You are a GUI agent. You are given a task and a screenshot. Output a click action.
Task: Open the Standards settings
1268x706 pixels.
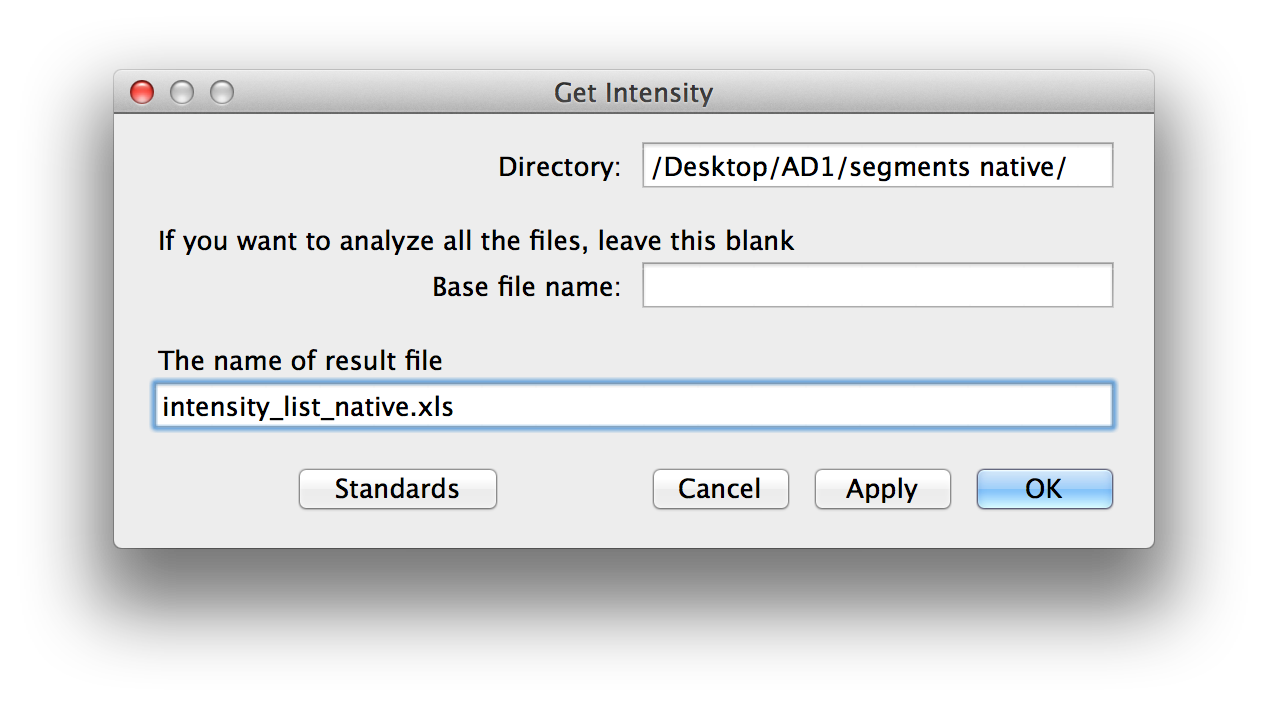pos(397,489)
